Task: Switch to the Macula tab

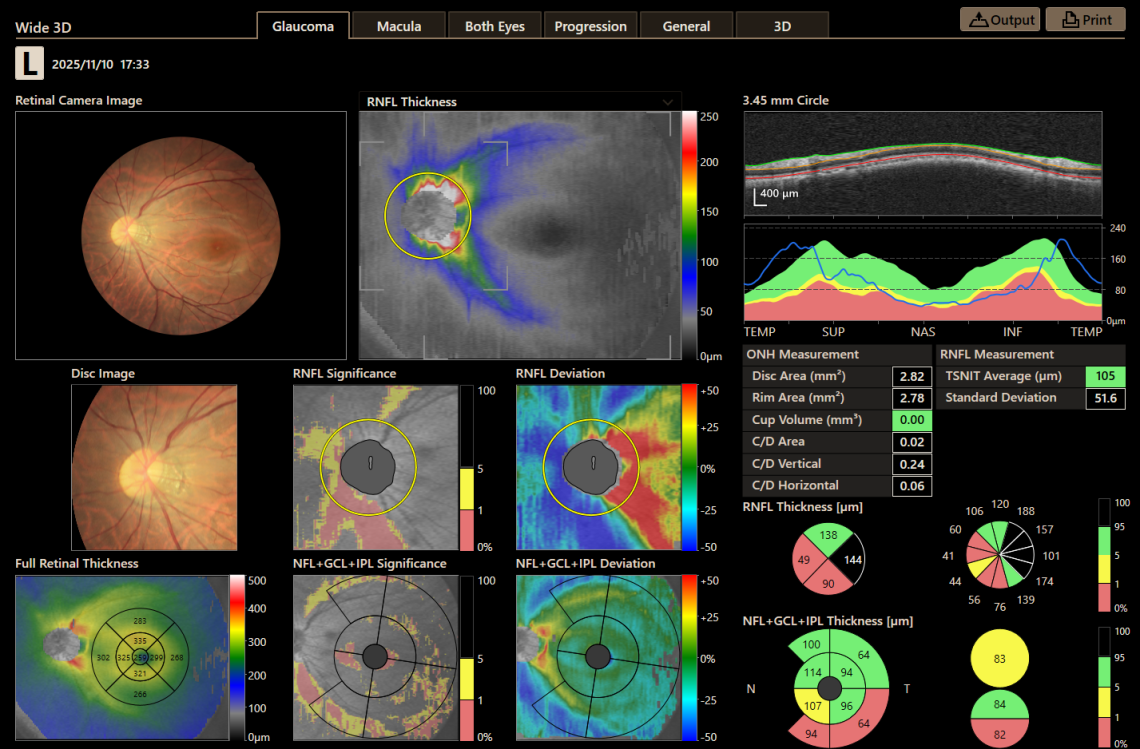Action: pyautogui.click(x=398, y=25)
